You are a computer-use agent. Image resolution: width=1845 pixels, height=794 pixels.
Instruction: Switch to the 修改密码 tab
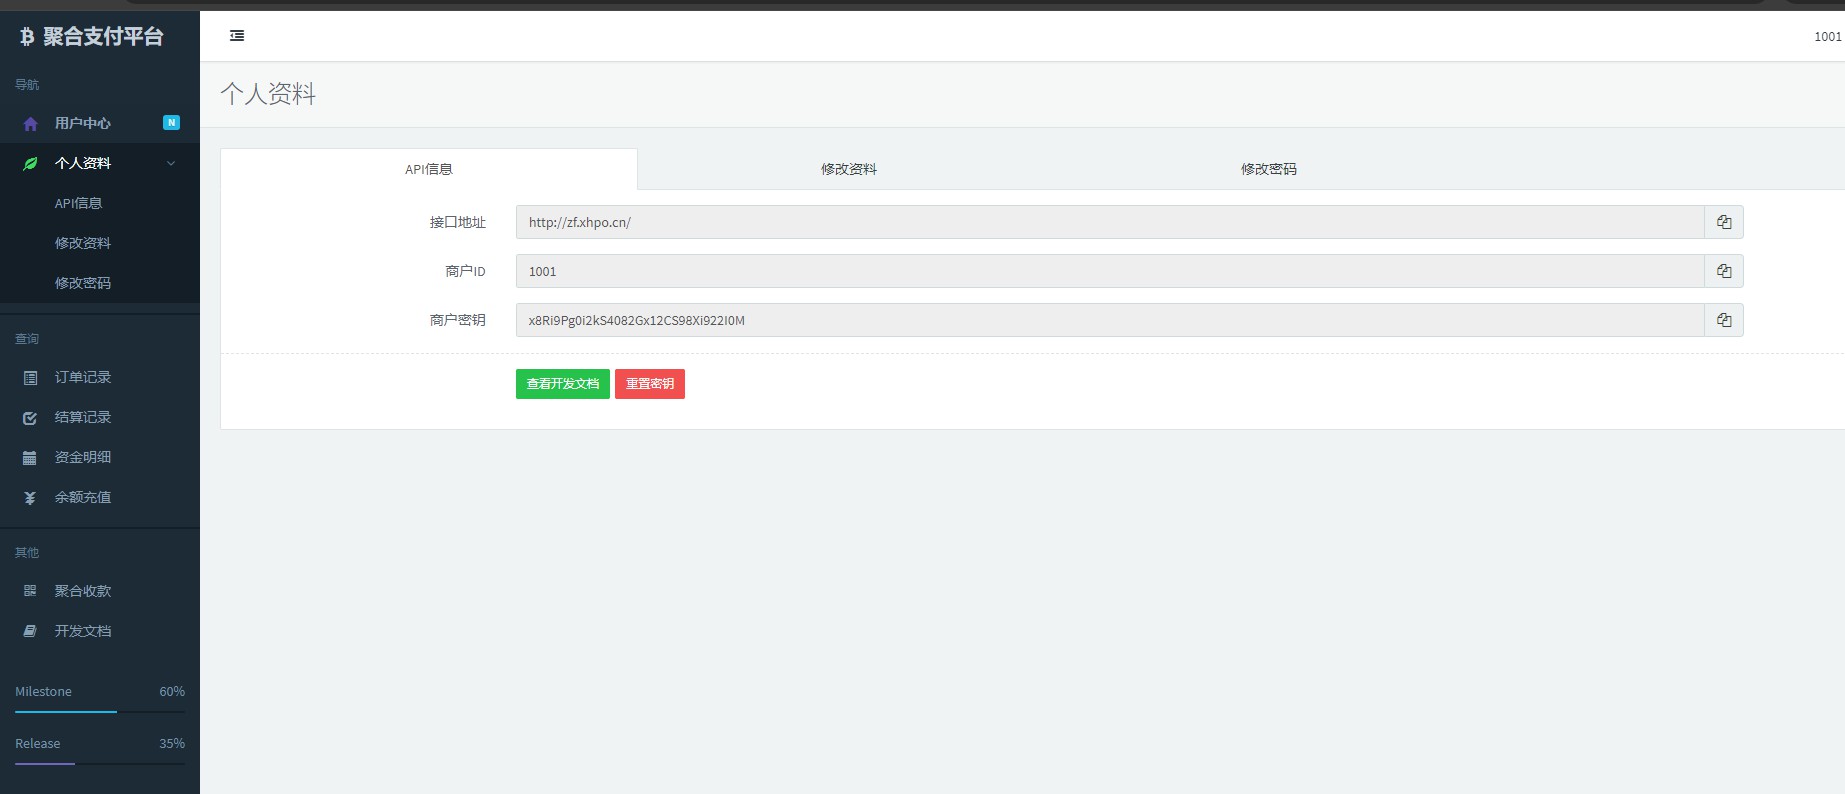(x=1268, y=169)
